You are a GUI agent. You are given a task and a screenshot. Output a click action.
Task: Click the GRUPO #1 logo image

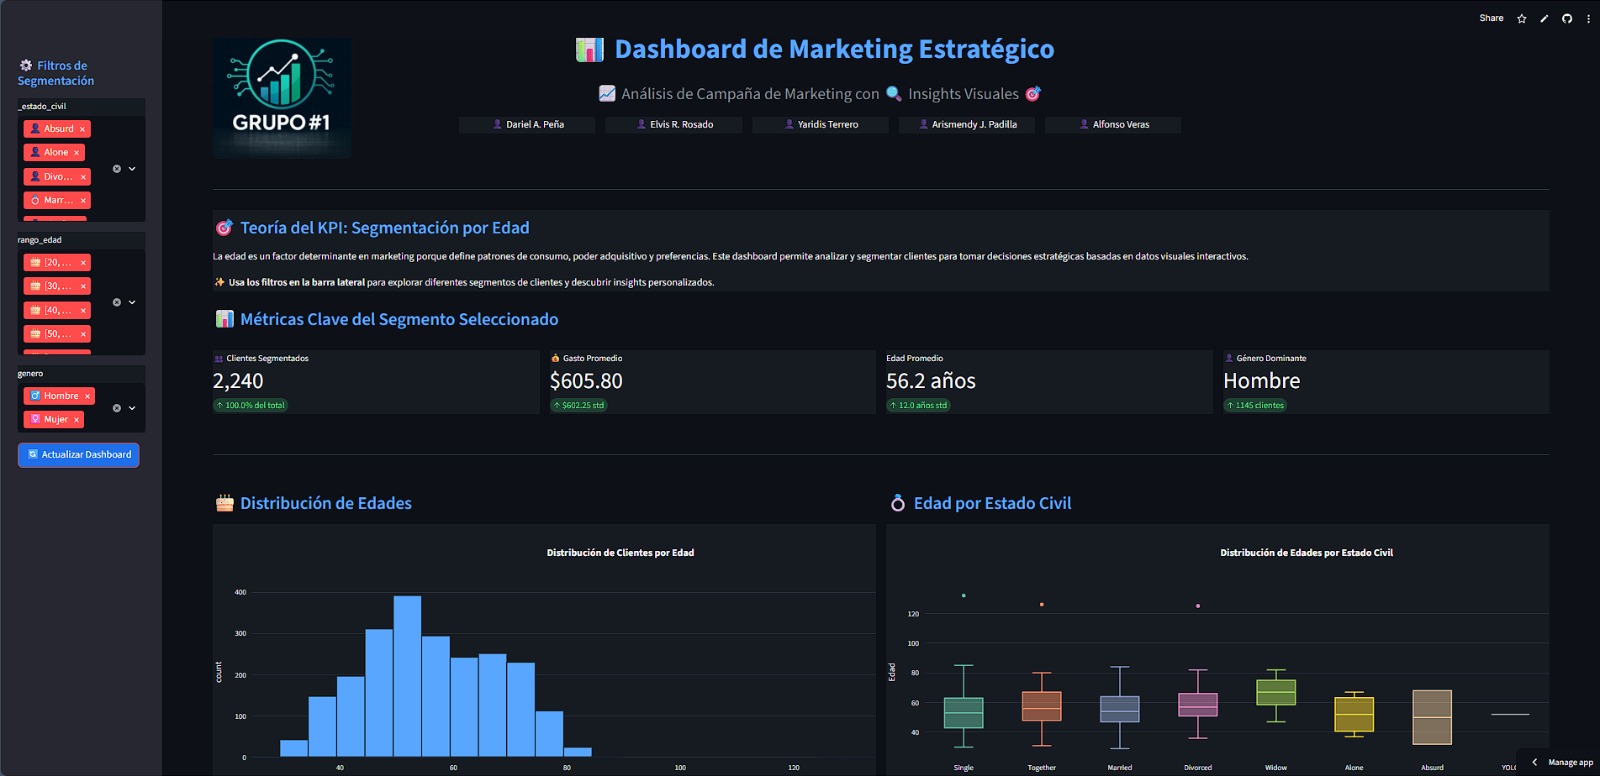click(x=281, y=98)
